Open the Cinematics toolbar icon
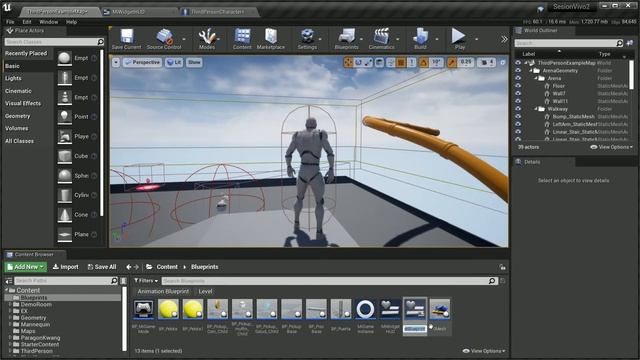Viewport: 640px width, 360px height. click(x=382, y=39)
